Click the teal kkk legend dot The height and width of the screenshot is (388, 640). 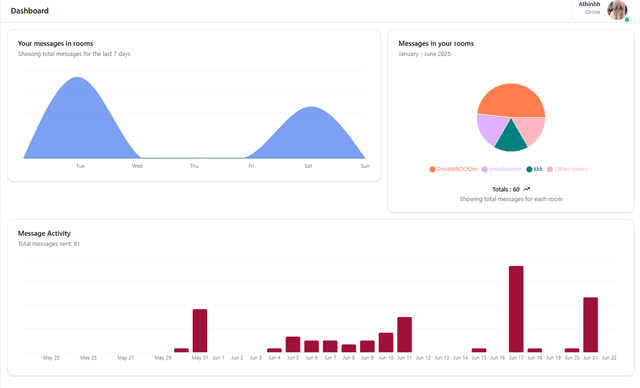(529, 169)
